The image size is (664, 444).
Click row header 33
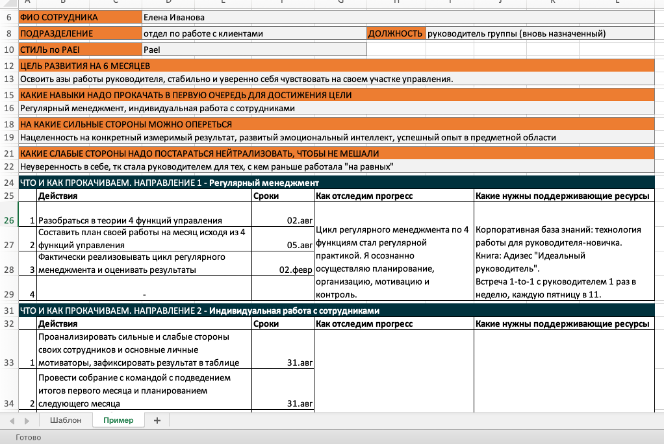[x=9, y=350]
